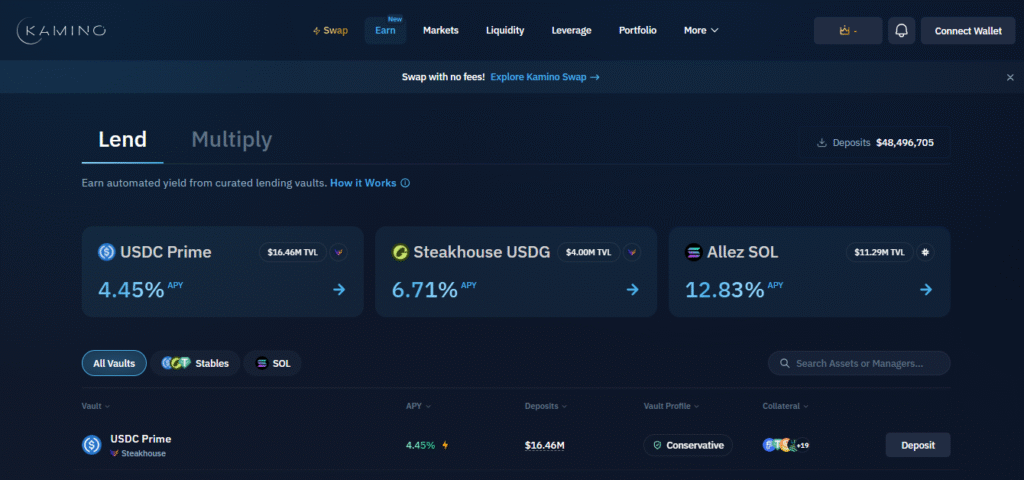The width and height of the screenshot is (1024, 480).
Task: Click the info icon beside How it Works
Action: (405, 183)
